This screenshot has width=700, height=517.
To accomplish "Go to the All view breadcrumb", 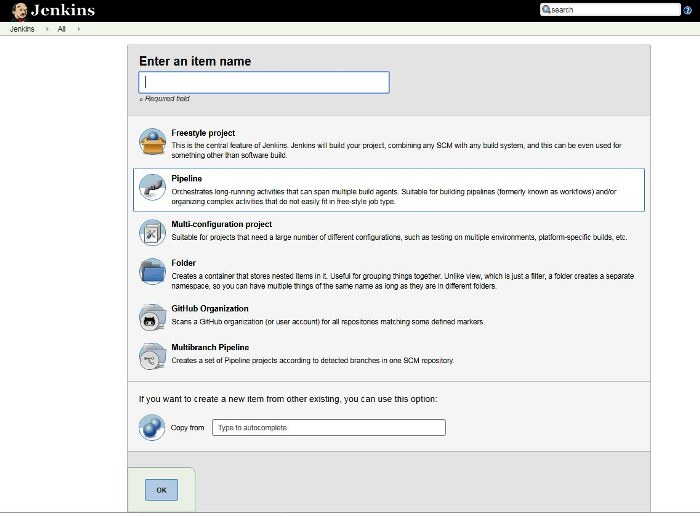I will pyautogui.click(x=61, y=29).
